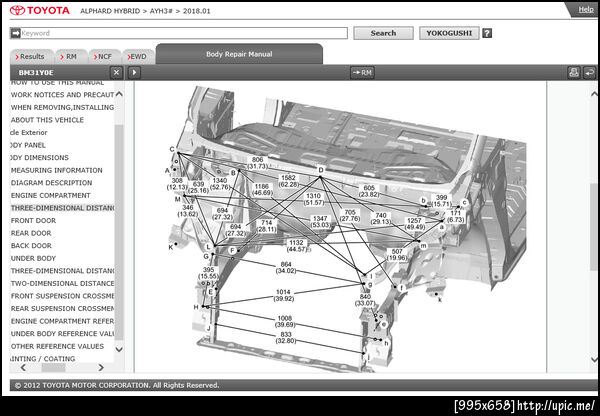Screen dimensions: 600x416
Task: Open REAR SUSPENSION CROSSMEMBER entry
Action: (62, 308)
